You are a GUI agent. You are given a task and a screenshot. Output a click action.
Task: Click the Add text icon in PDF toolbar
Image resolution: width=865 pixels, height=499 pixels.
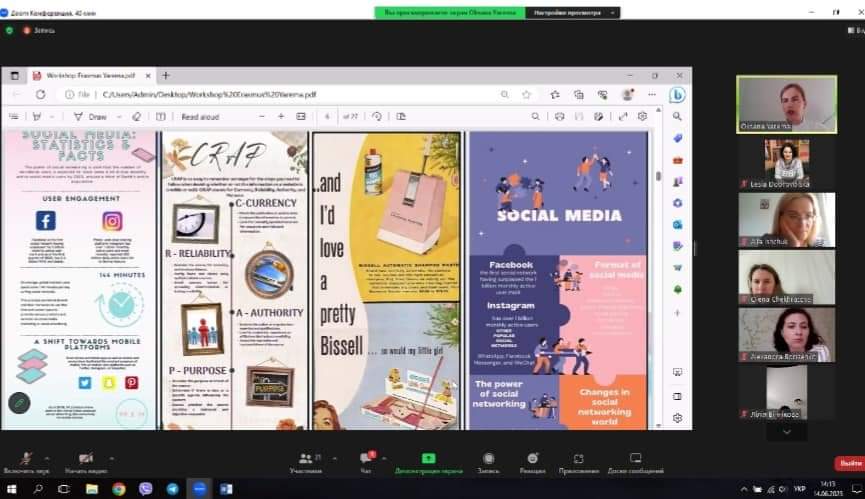point(161,116)
